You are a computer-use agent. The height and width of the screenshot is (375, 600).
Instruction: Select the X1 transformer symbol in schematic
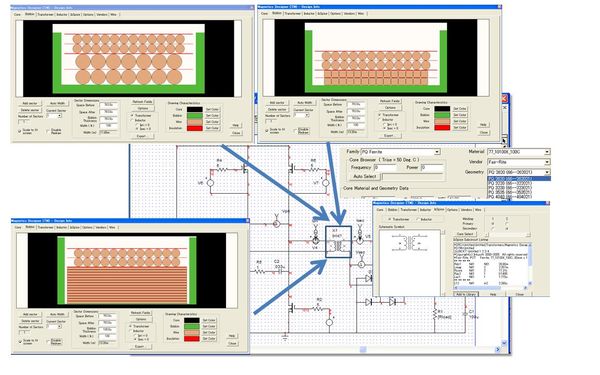(338, 243)
